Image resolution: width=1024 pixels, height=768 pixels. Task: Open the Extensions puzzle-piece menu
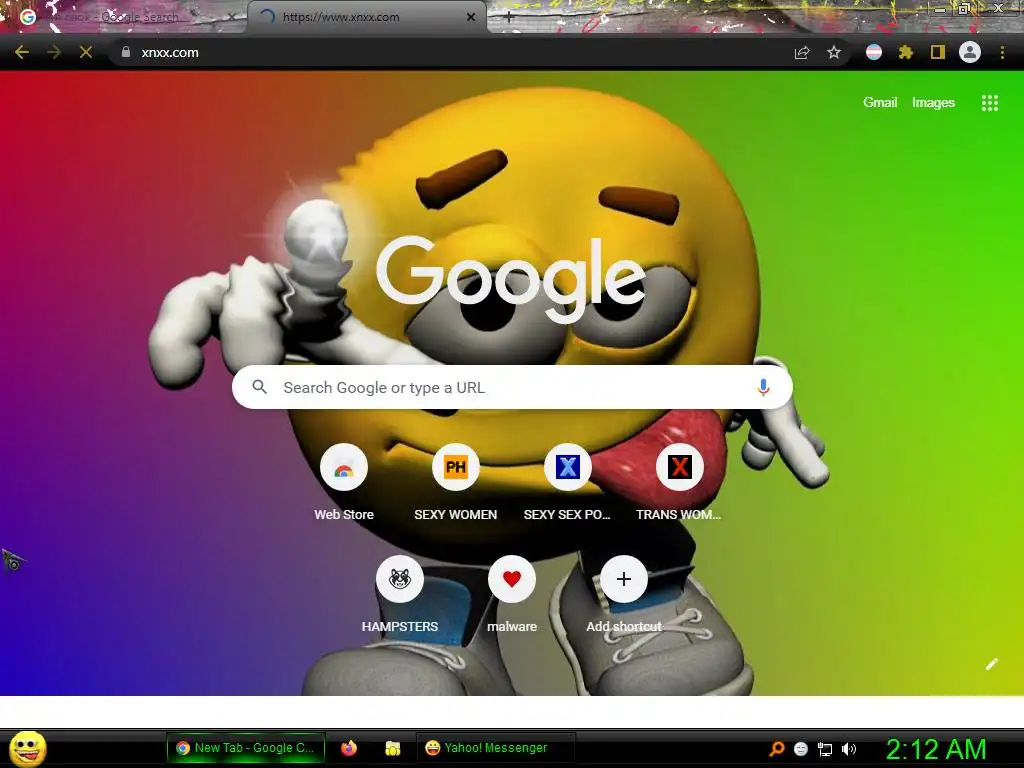coord(905,52)
